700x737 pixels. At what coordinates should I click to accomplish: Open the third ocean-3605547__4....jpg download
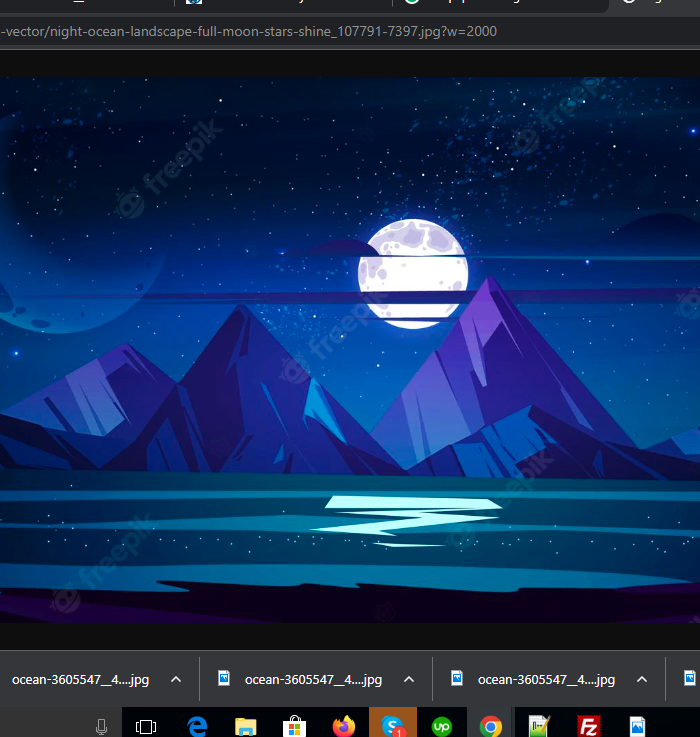(546, 680)
